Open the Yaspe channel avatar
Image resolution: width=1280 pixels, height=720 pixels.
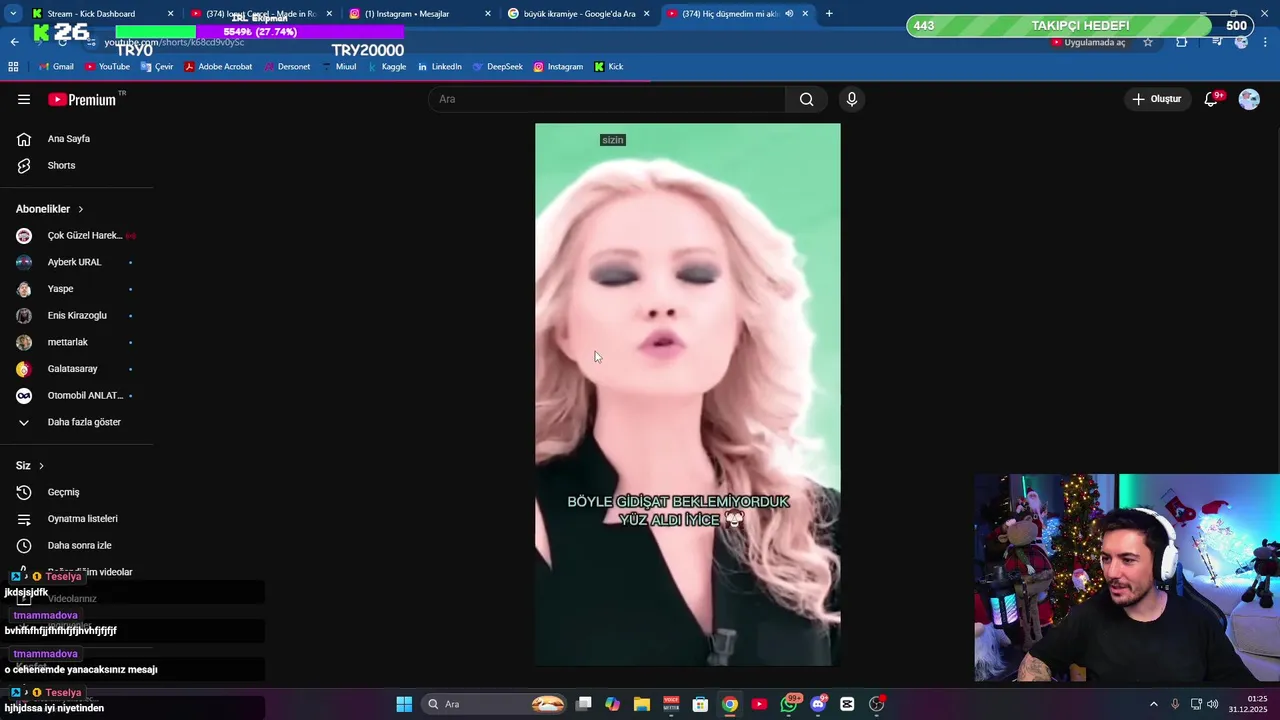point(24,289)
